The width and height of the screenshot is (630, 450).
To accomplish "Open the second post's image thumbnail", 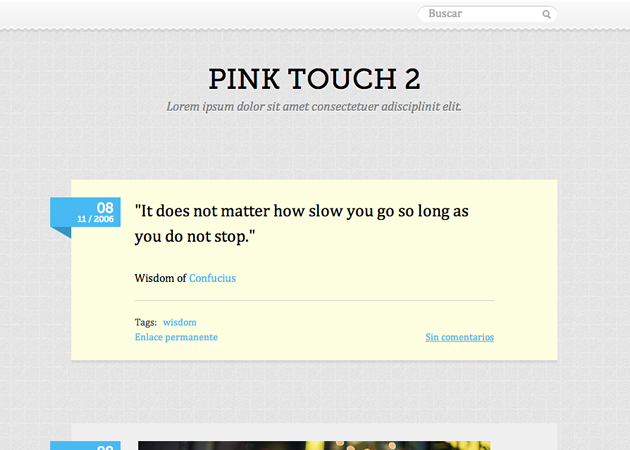I will 314,445.
